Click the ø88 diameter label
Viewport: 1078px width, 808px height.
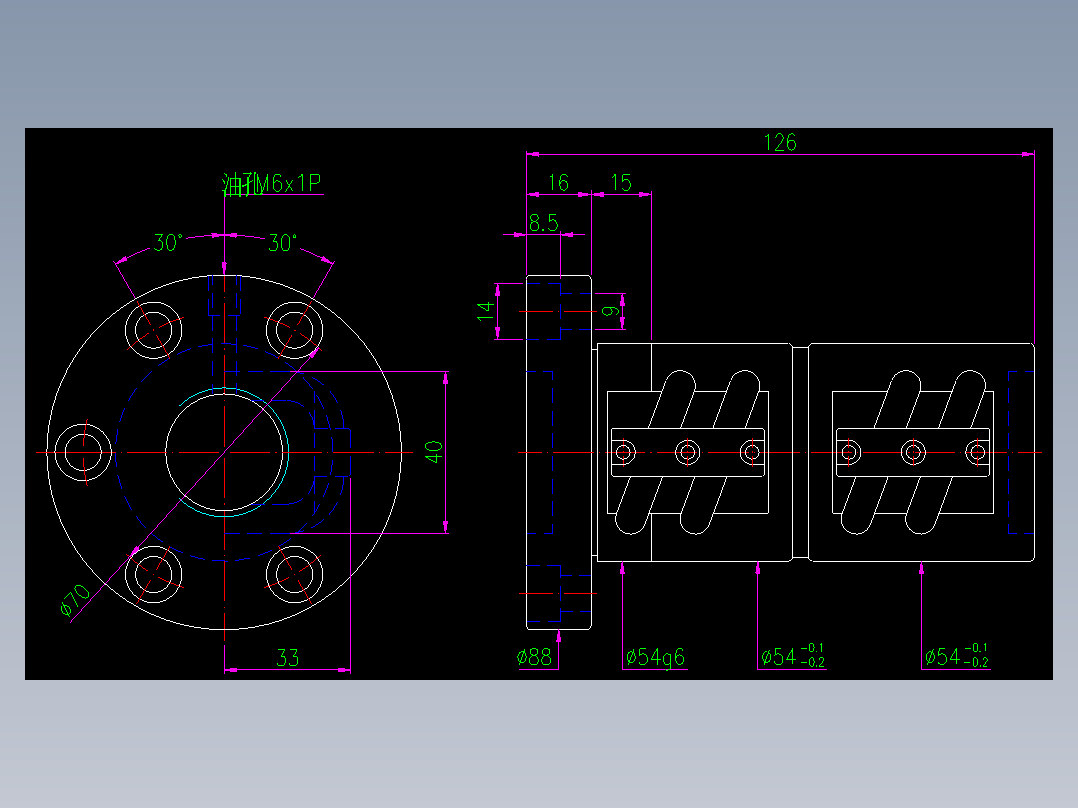[534, 657]
